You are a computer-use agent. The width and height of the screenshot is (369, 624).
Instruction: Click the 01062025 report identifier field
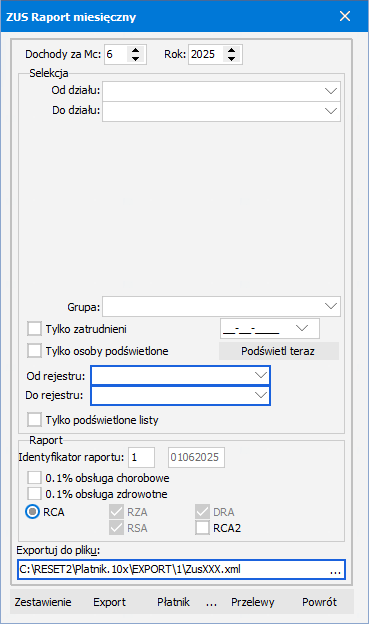click(x=196, y=457)
